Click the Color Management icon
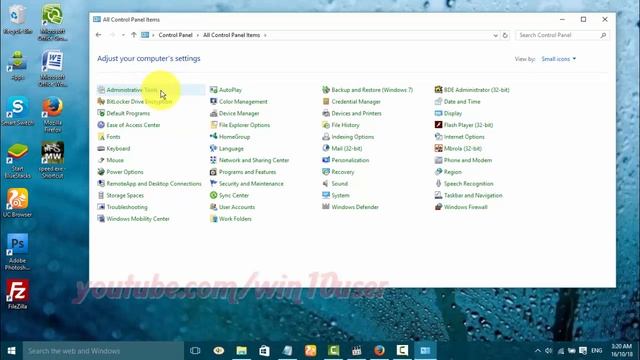The width and height of the screenshot is (640, 360). click(x=213, y=102)
